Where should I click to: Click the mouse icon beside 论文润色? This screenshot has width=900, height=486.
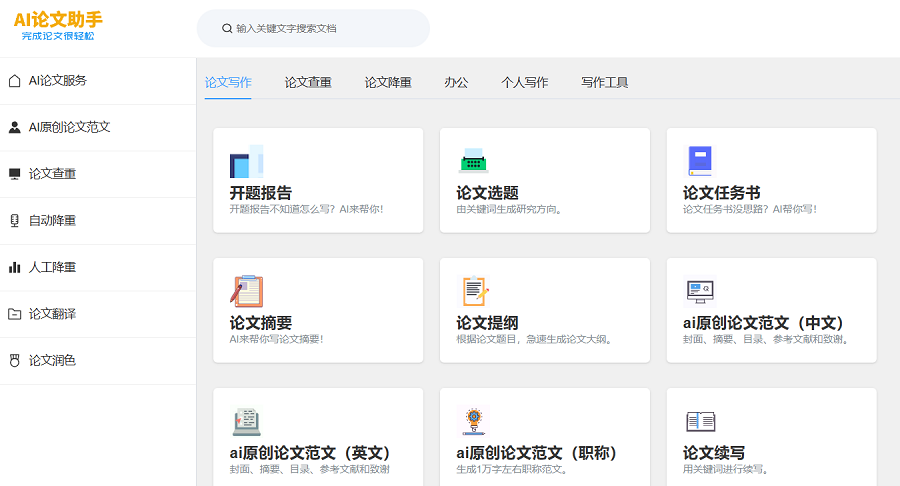(x=15, y=360)
